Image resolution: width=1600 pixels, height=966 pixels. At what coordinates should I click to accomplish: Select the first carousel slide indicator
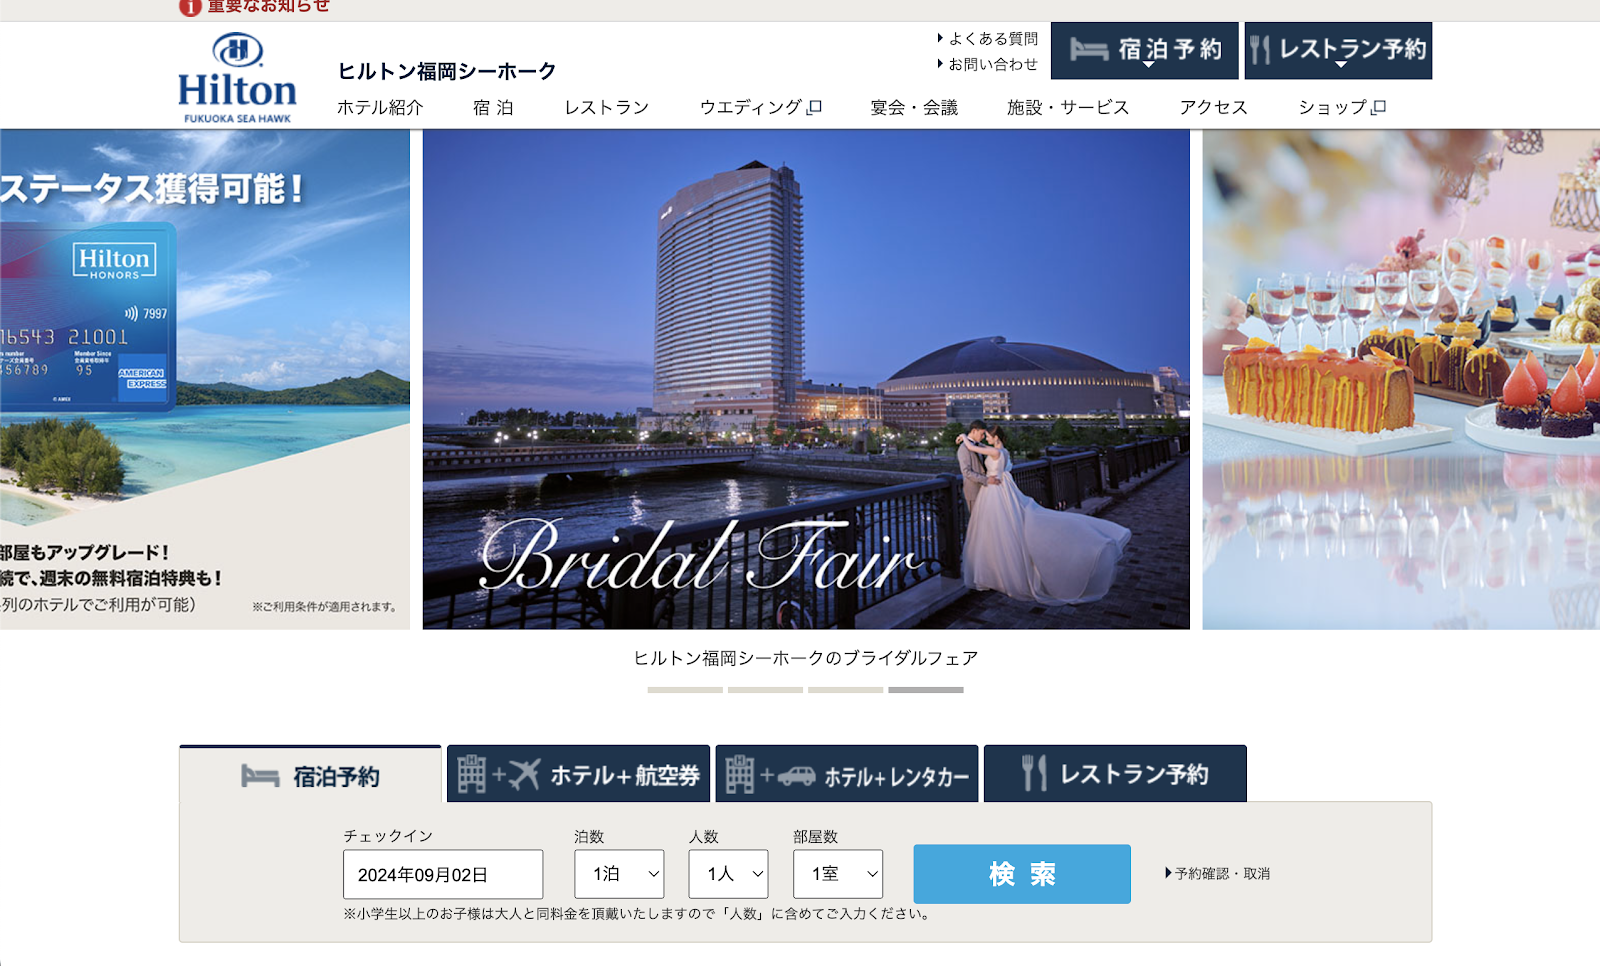click(x=685, y=690)
